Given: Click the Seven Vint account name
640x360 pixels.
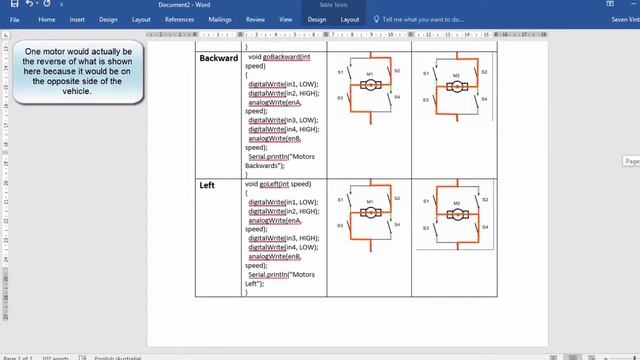Looking at the screenshot, I should 625,20.
